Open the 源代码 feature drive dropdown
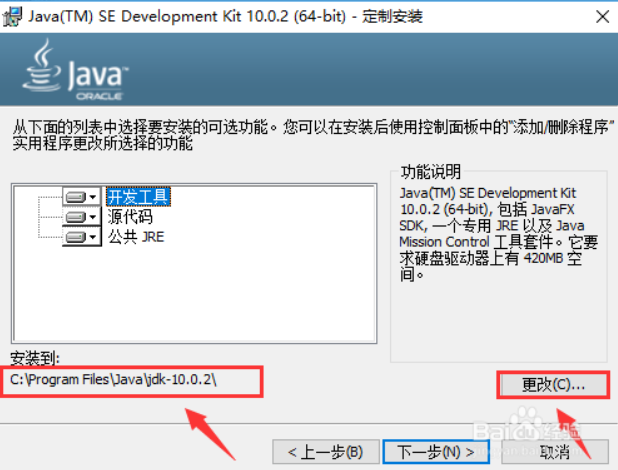618x470 pixels. click(x=82, y=217)
